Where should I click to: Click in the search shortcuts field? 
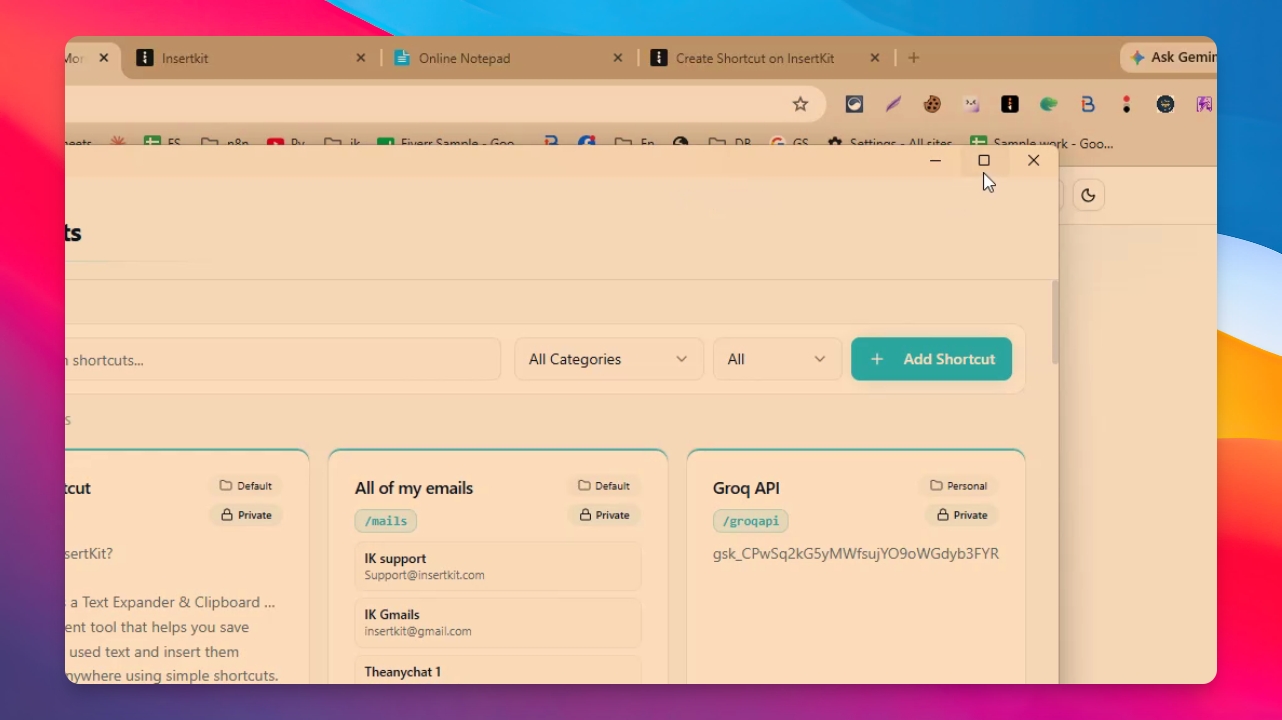(x=283, y=360)
